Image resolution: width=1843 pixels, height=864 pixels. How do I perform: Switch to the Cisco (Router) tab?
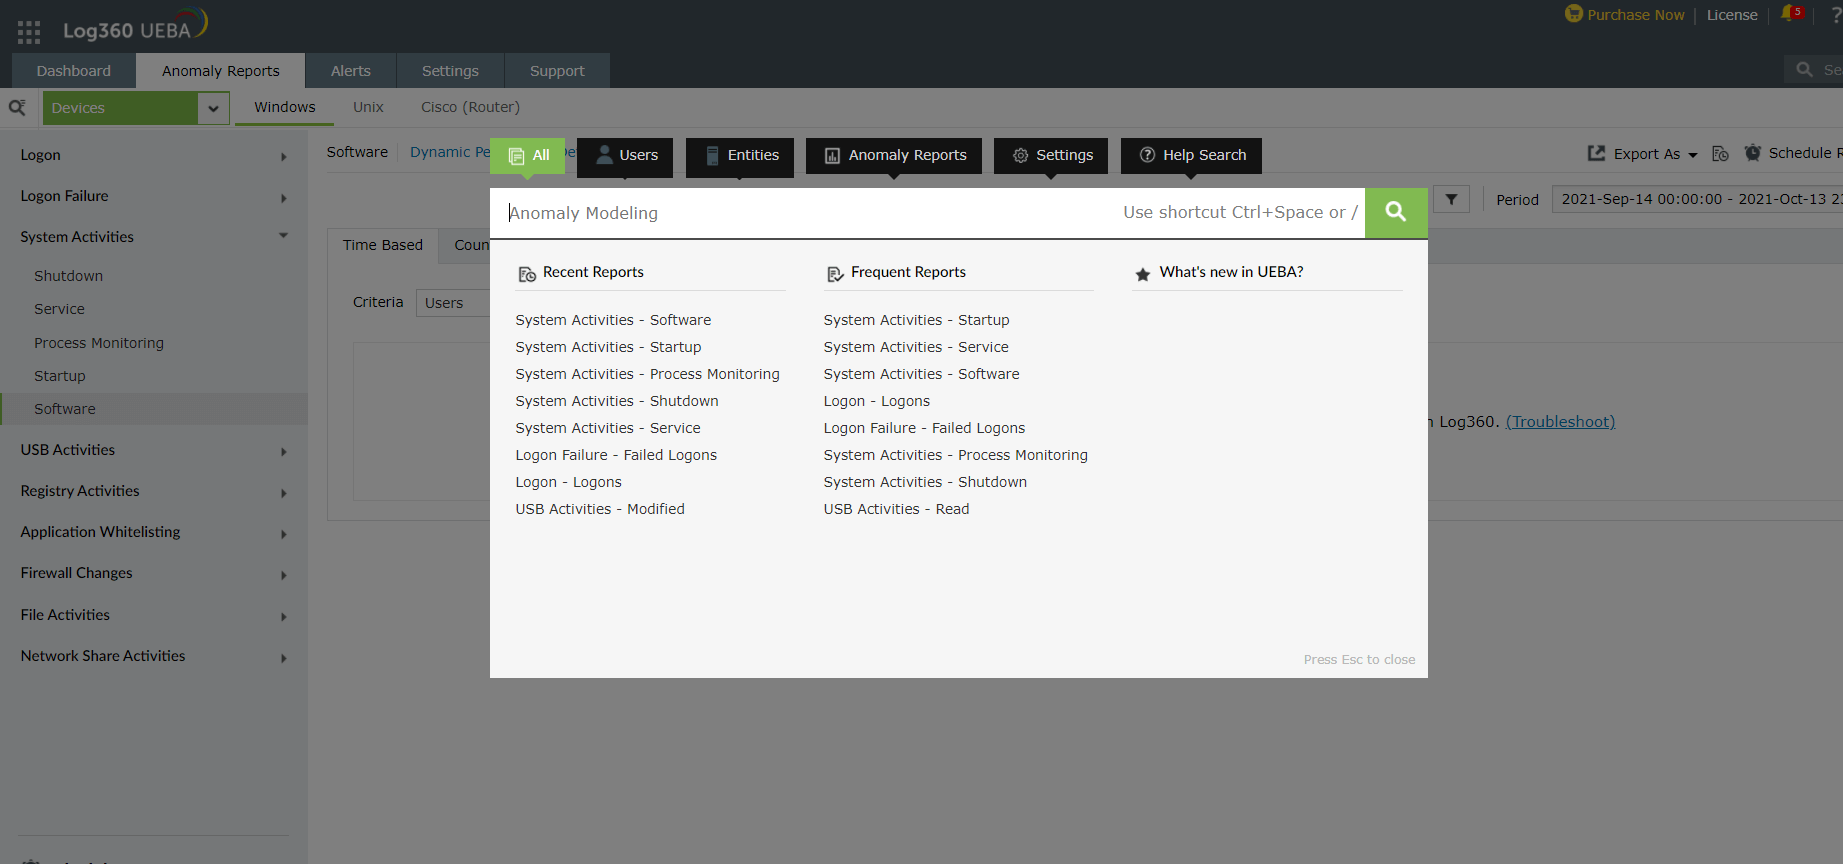[470, 107]
